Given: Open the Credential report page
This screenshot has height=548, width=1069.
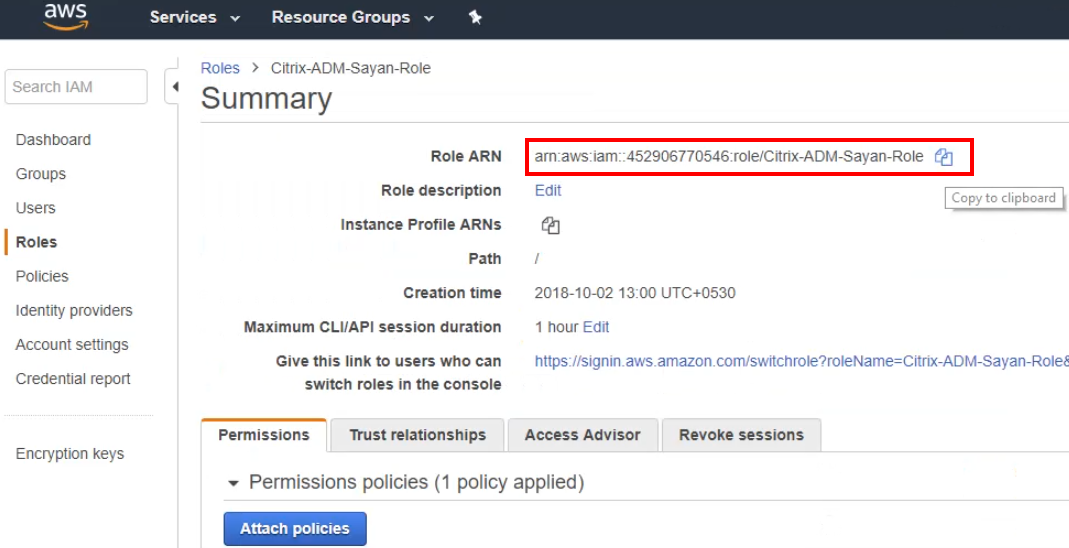Looking at the screenshot, I should pos(73,379).
